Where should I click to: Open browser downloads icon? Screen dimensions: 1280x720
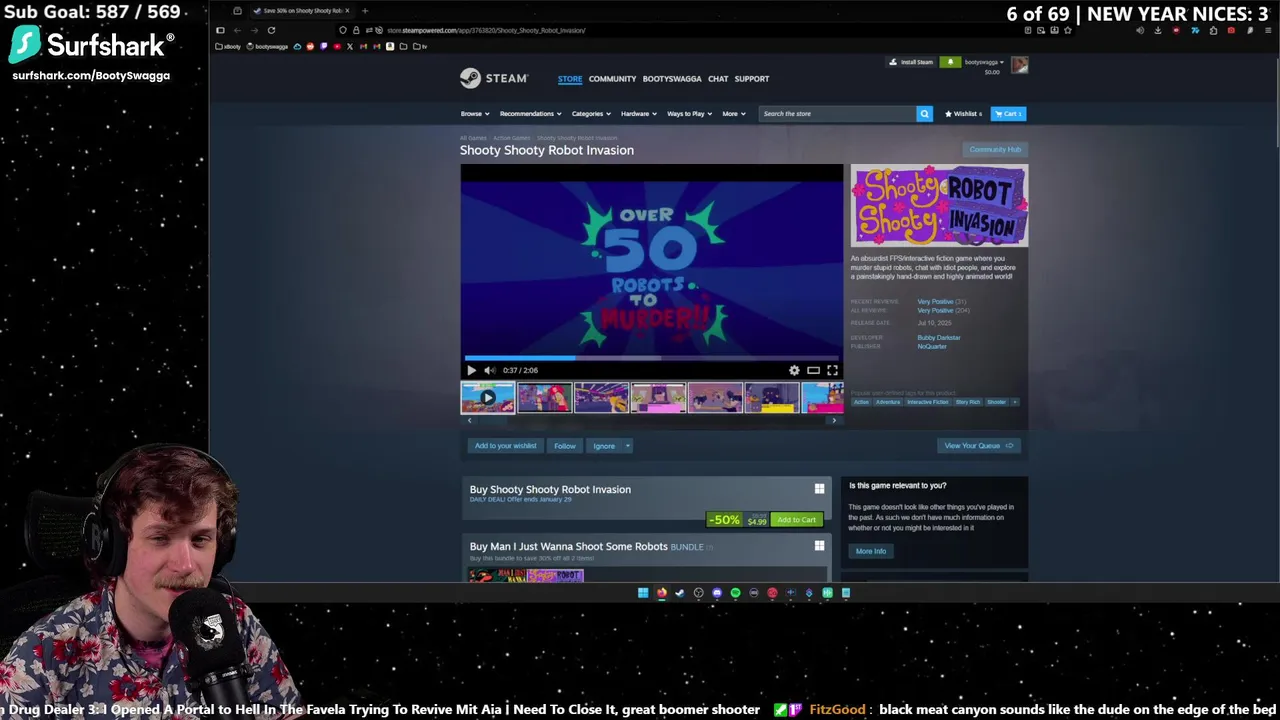[1158, 30]
